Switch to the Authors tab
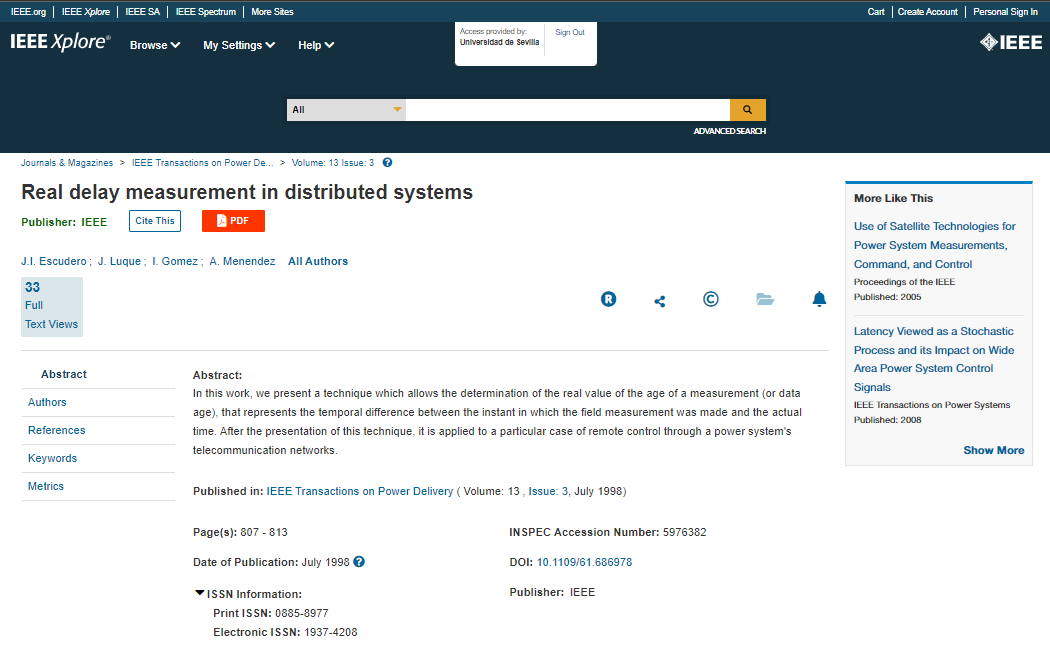 pyautogui.click(x=47, y=402)
